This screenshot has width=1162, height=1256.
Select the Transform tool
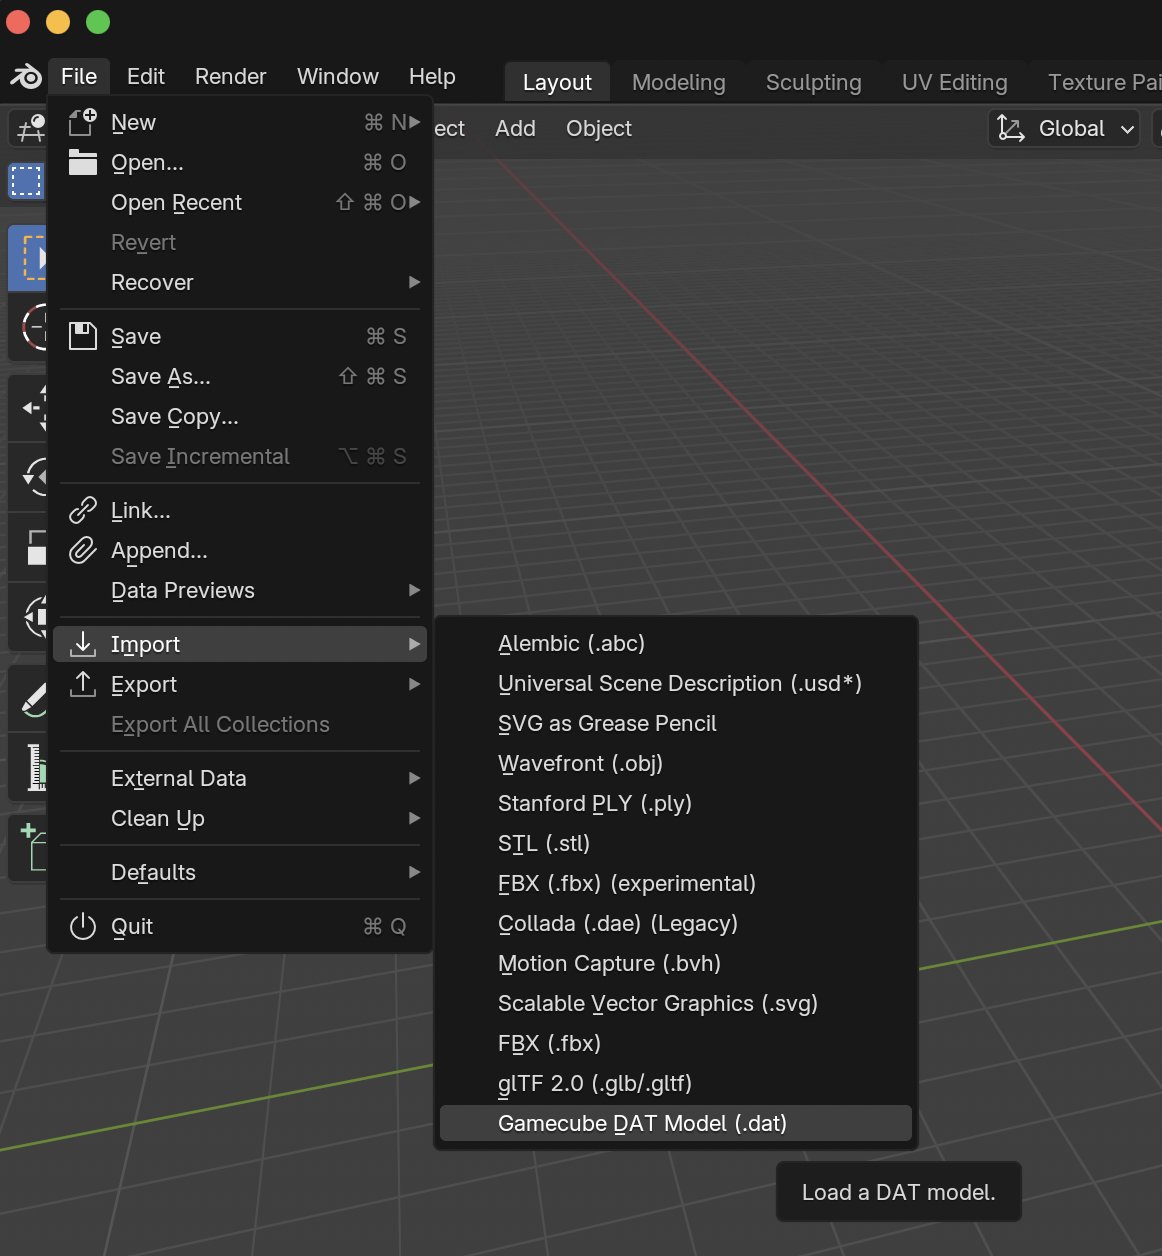click(28, 616)
